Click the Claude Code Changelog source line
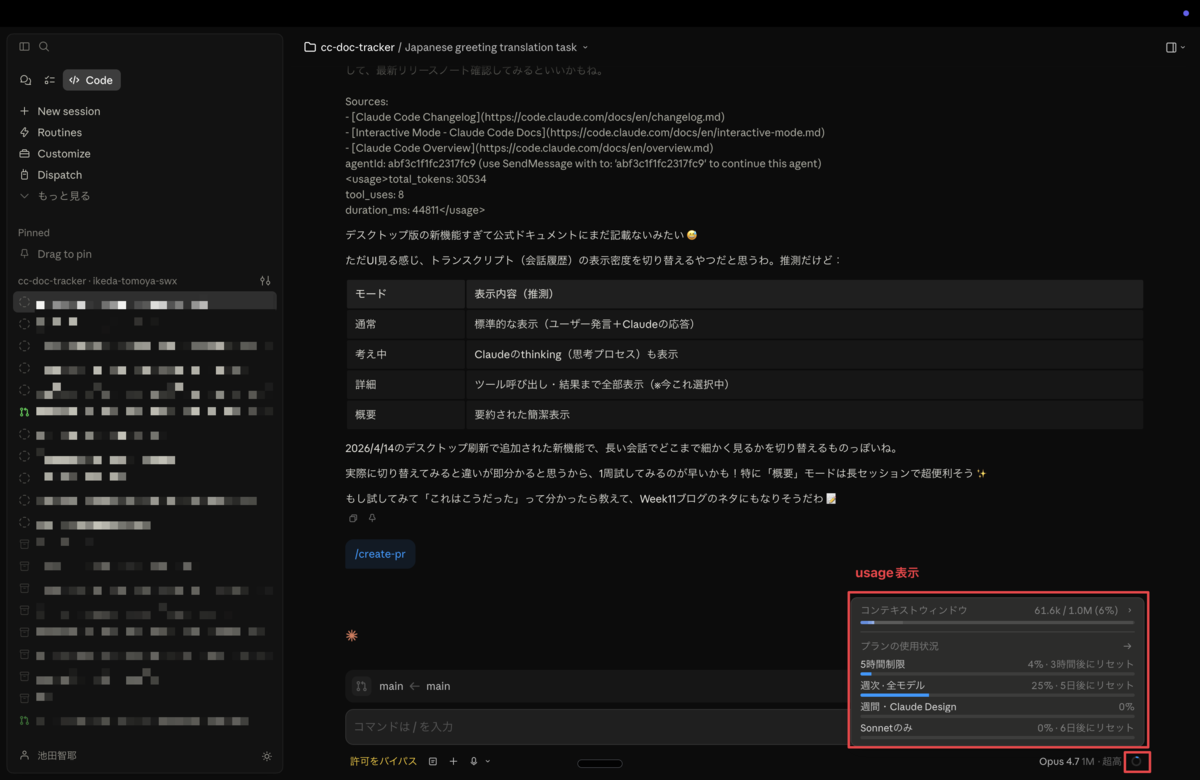This screenshot has width=1200, height=780. pos(535,117)
